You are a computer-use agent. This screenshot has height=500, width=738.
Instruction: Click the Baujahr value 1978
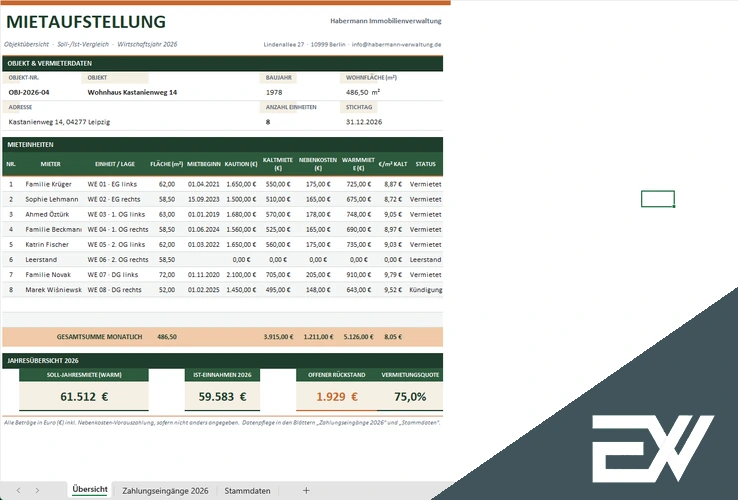pos(274,92)
